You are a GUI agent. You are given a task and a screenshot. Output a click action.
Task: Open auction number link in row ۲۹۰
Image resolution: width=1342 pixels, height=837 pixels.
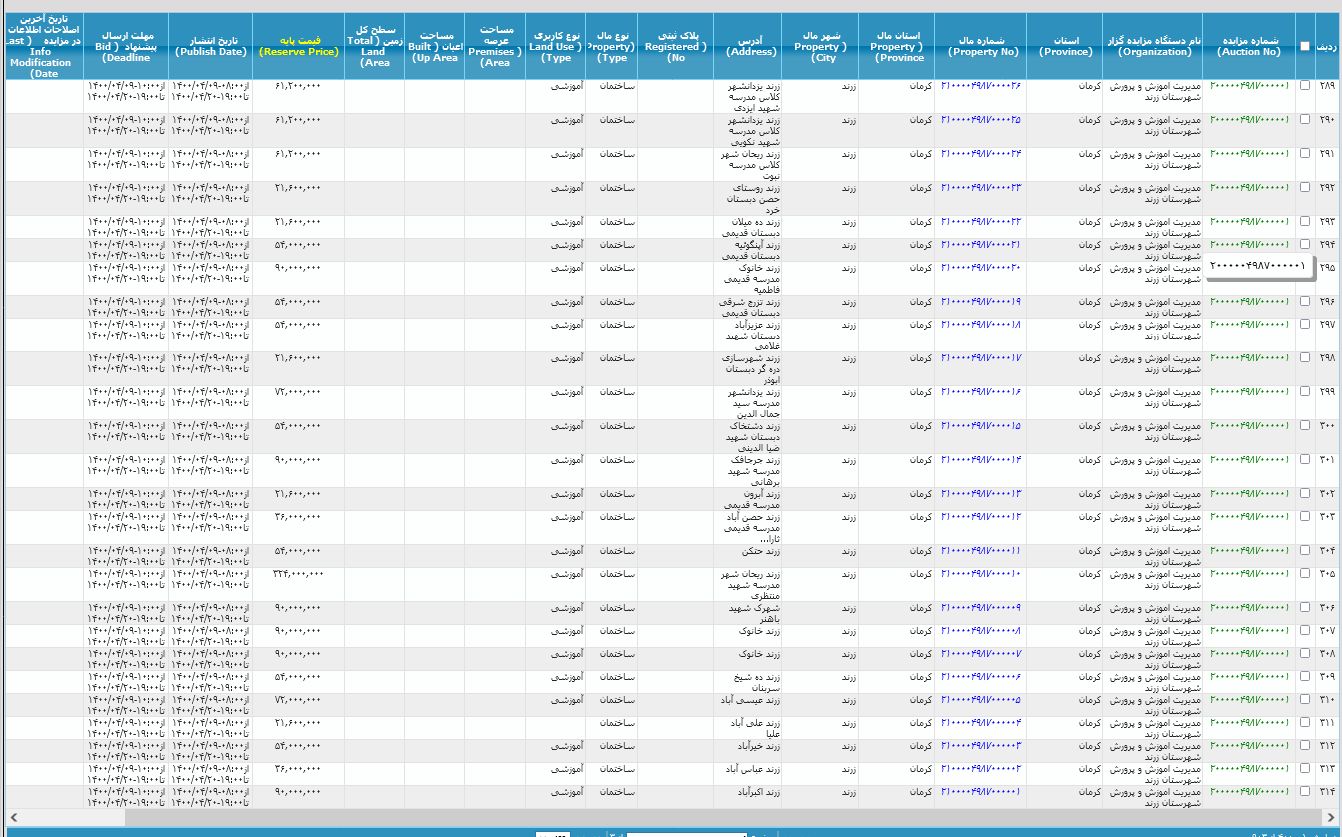(1249, 120)
